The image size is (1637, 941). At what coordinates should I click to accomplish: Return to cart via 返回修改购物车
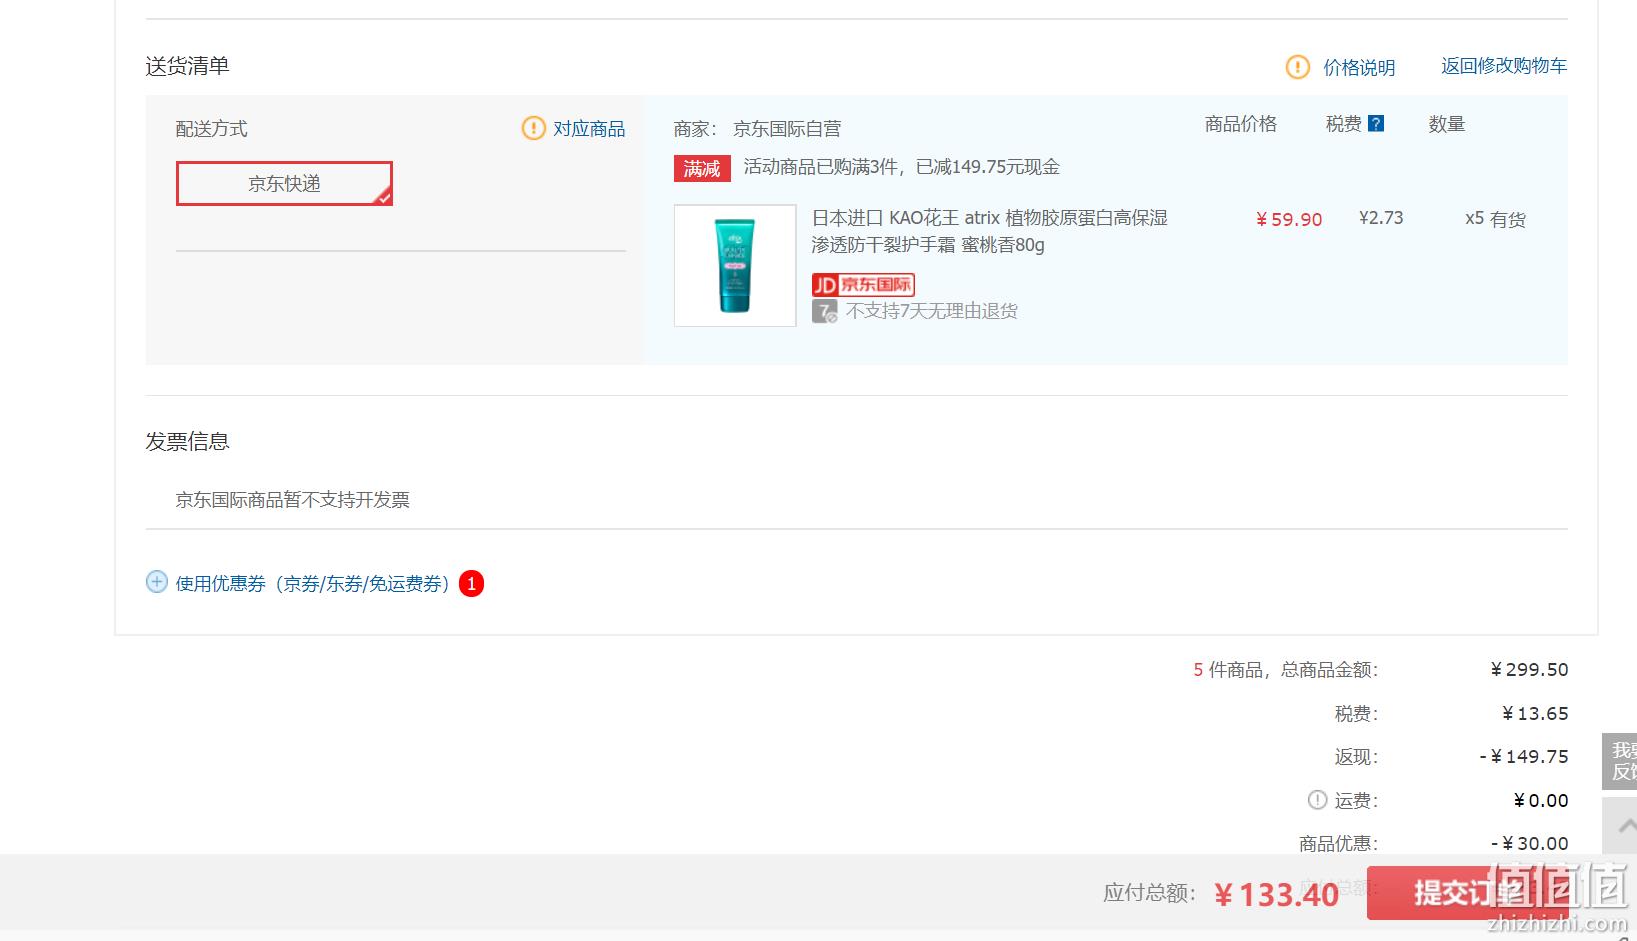(x=1504, y=66)
